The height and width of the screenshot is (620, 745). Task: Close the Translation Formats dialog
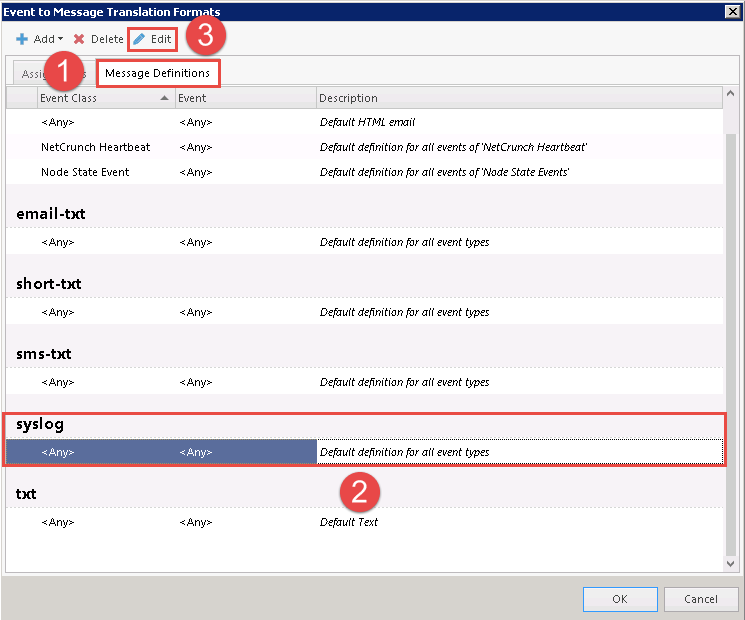pos(733,11)
